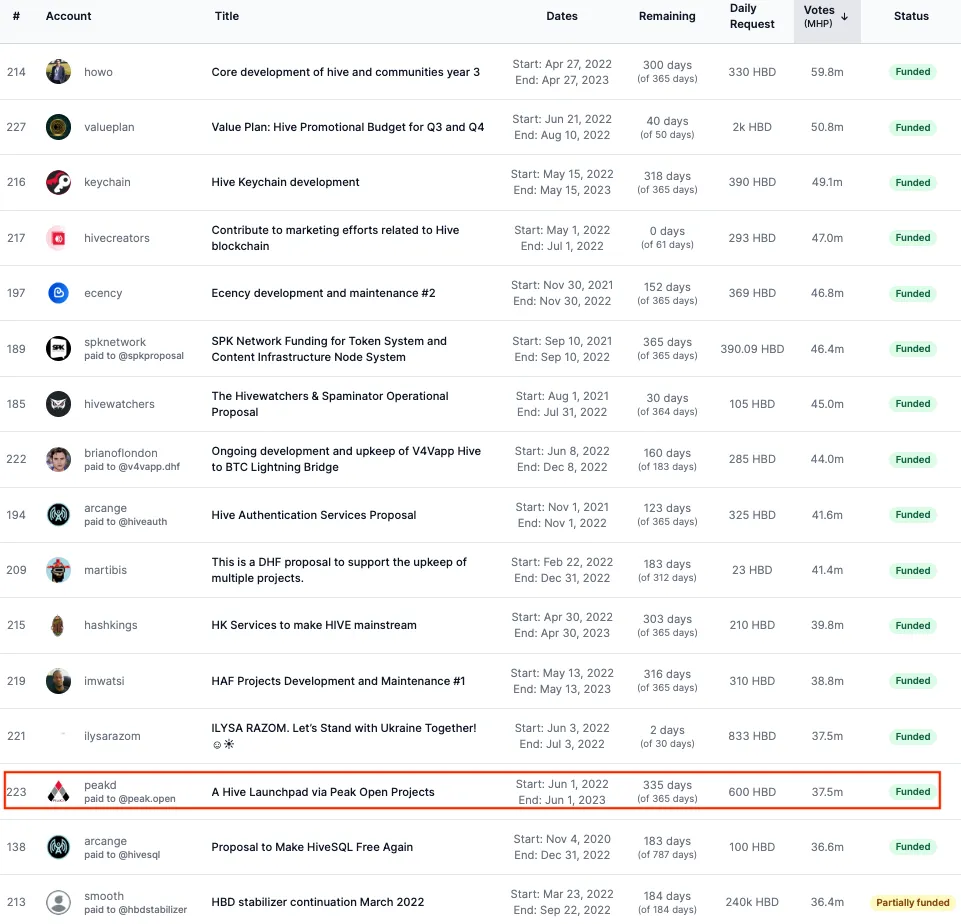This screenshot has height=924, width=961.
Task: Click Funded badge in peakd row
Action: coord(912,792)
